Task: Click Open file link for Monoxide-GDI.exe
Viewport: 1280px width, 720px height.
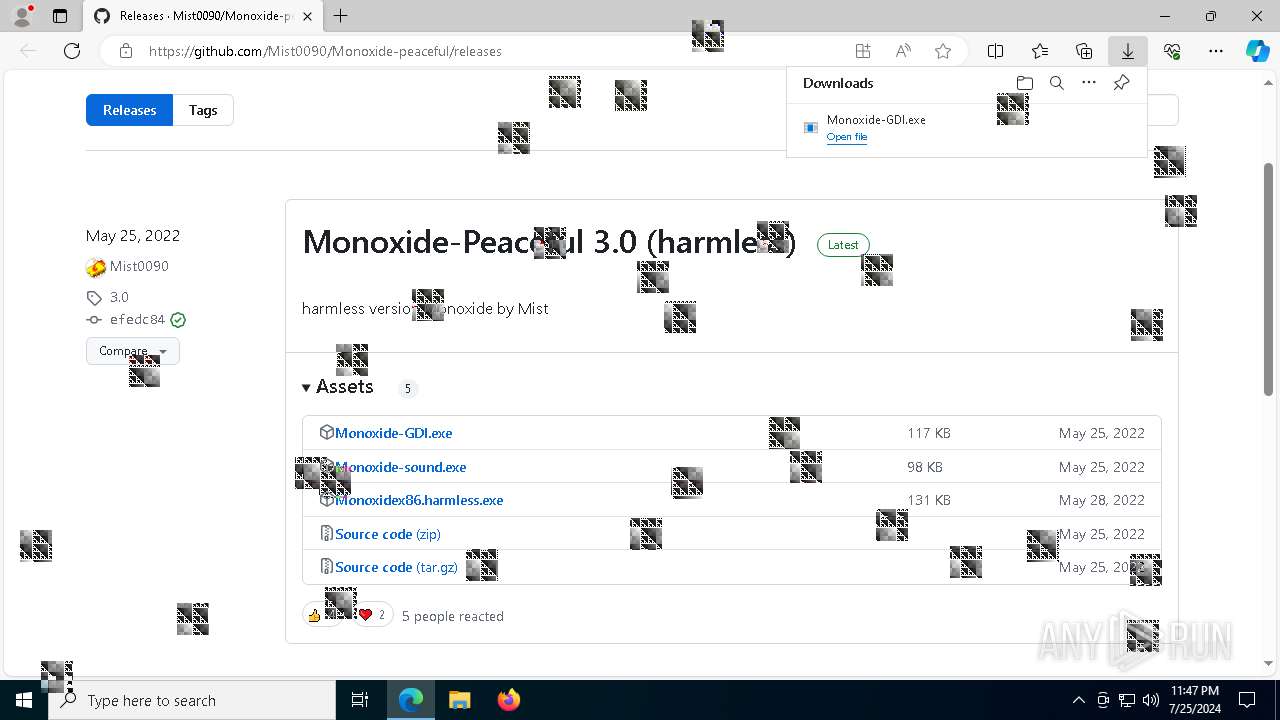Action: 847,137
